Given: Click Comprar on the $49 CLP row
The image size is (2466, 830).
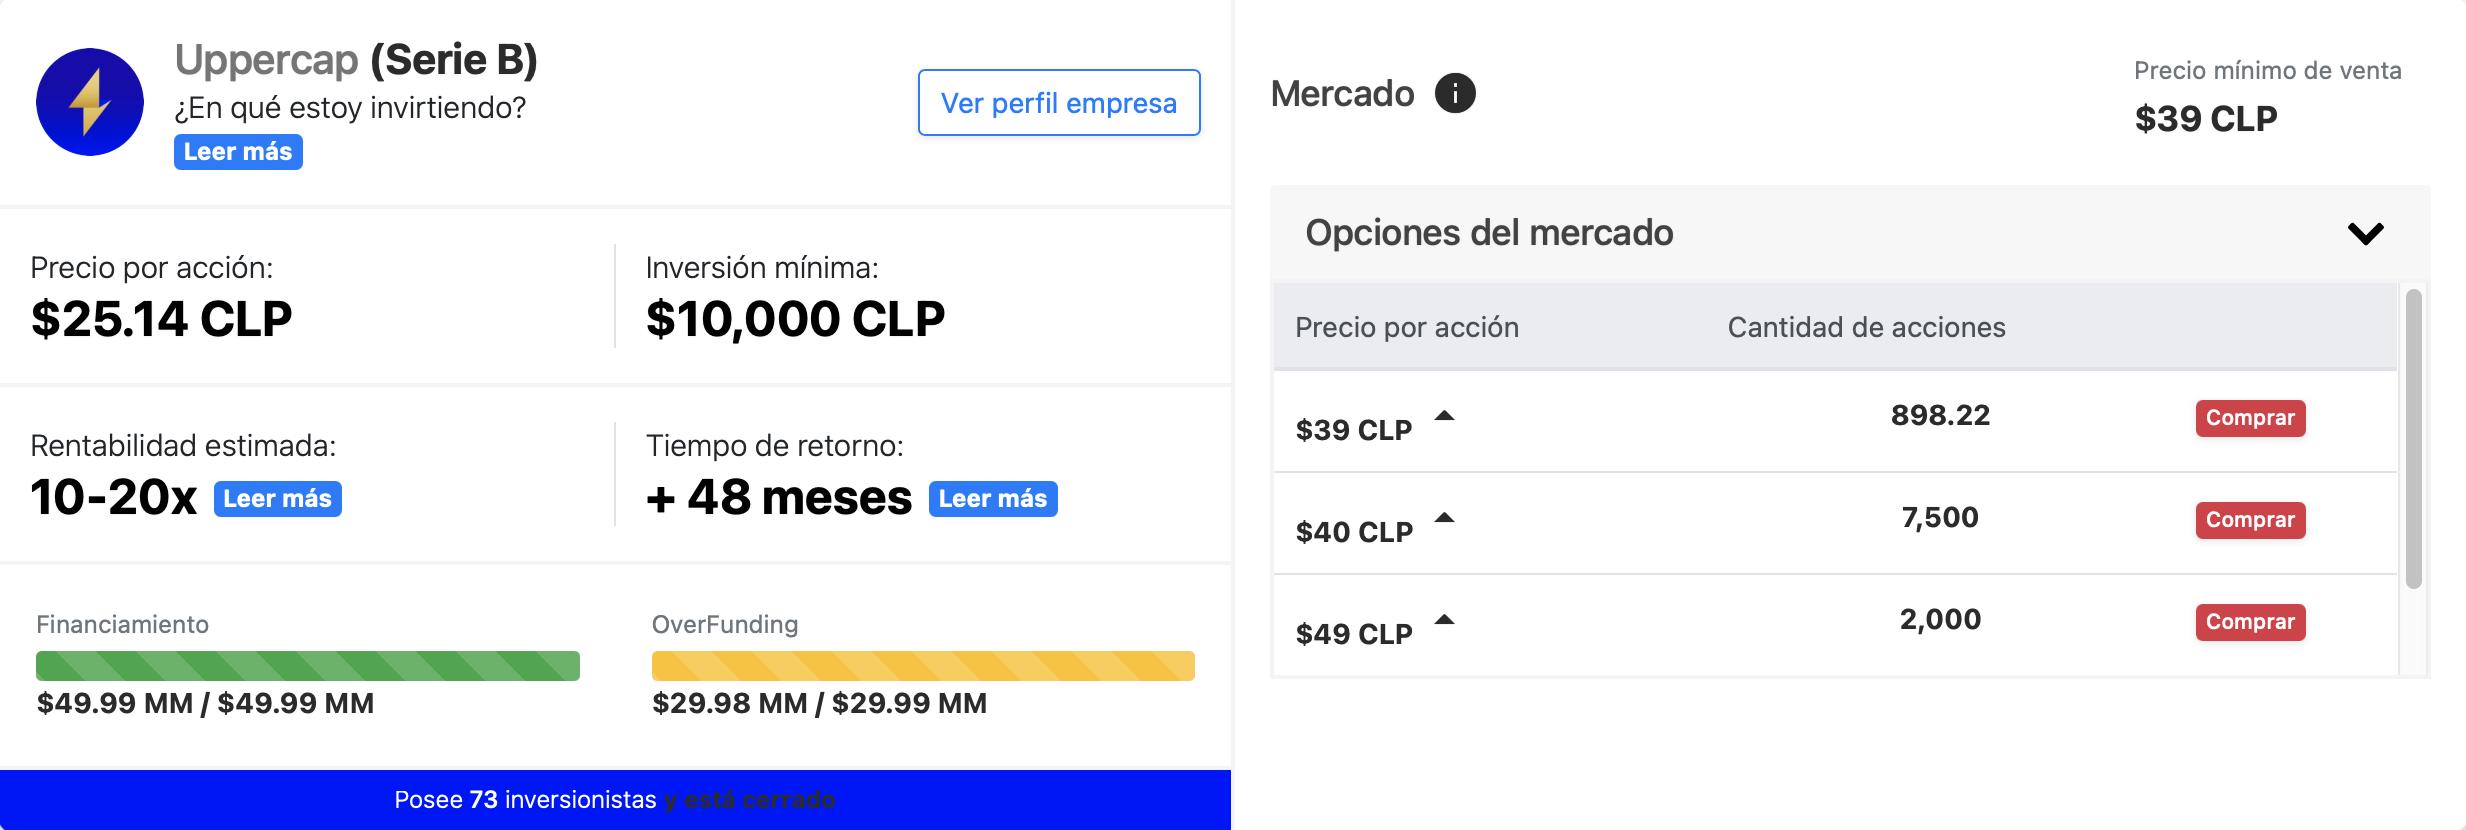Looking at the screenshot, I should pos(2250,622).
